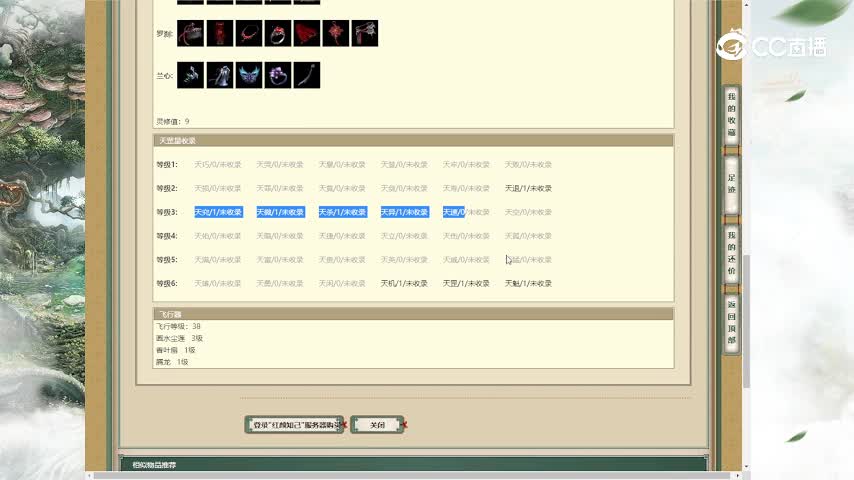Click the page vertical scrollbar thumb
This screenshot has height=480, width=854.
[x=746, y=321]
